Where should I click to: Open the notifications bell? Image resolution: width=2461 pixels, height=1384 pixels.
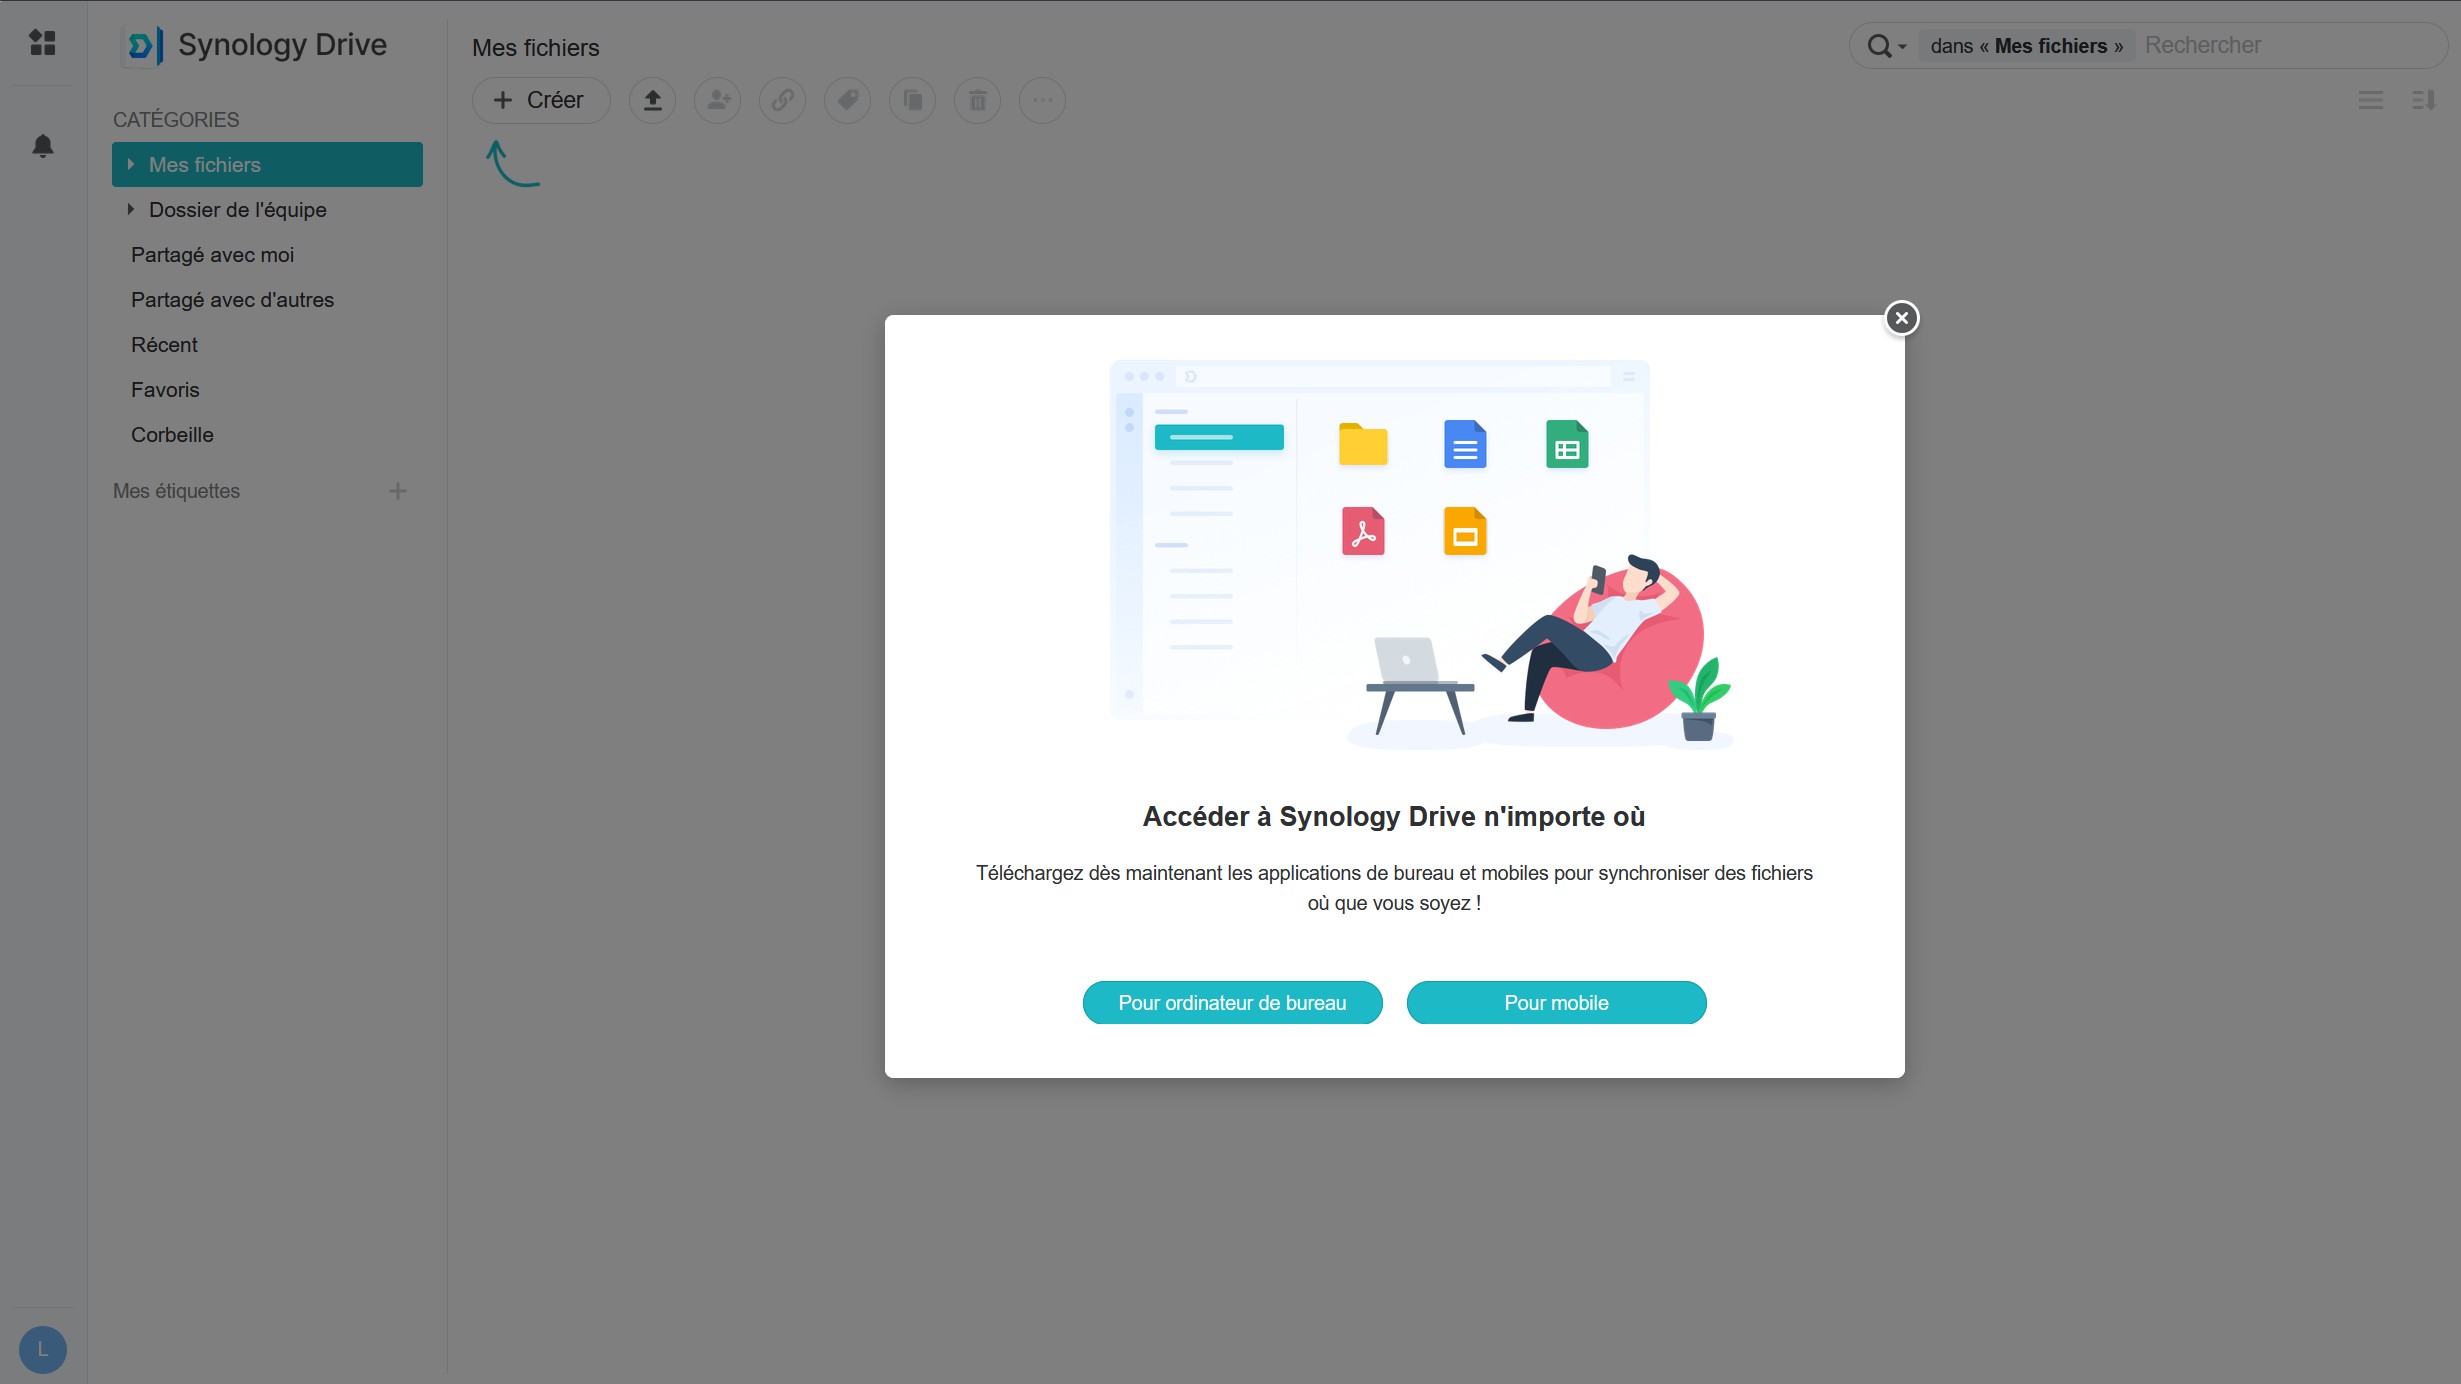pyautogui.click(x=43, y=146)
